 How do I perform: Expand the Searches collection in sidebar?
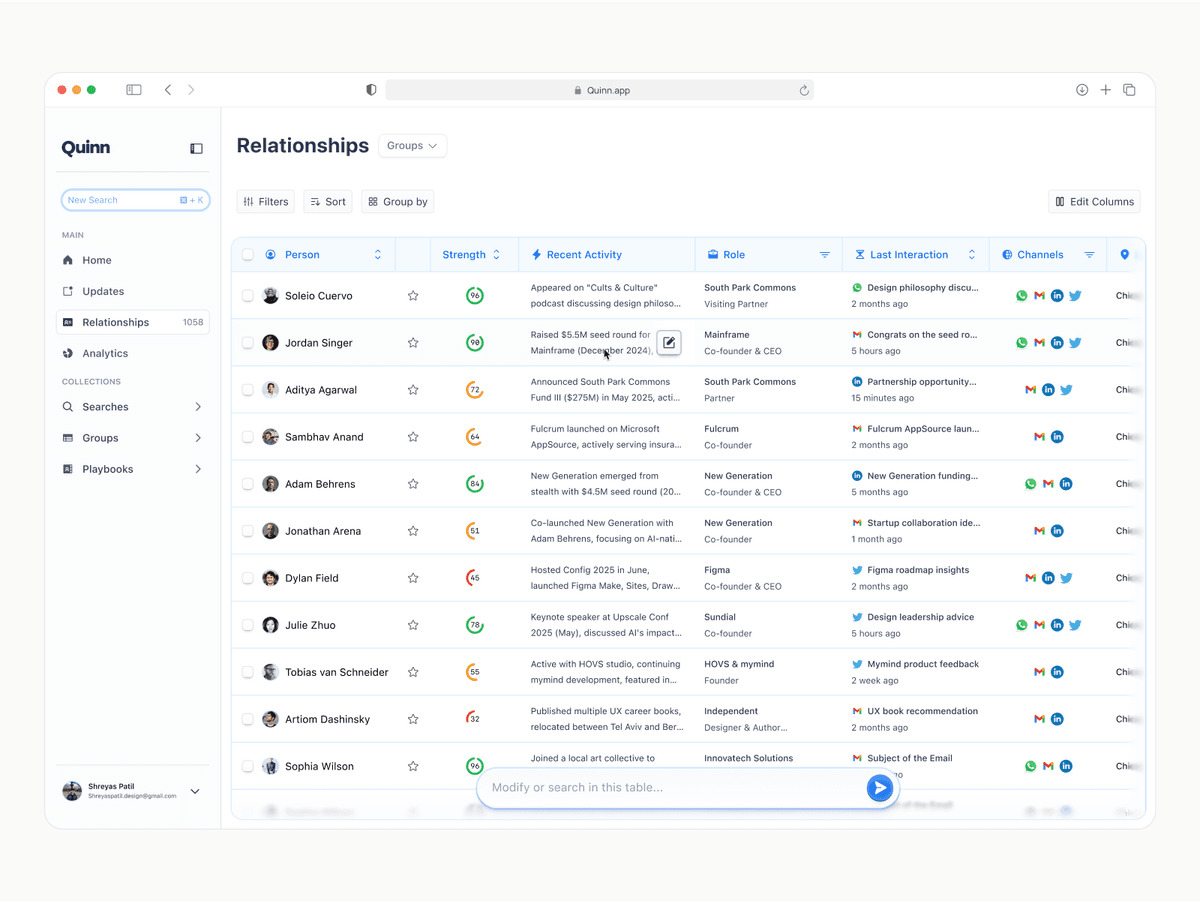click(x=198, y=407)
